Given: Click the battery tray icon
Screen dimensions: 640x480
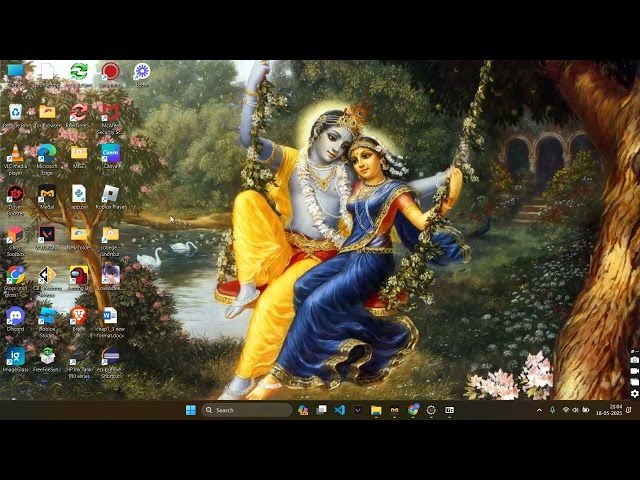Looking at the screenshot, I should [x=586, y=410].
